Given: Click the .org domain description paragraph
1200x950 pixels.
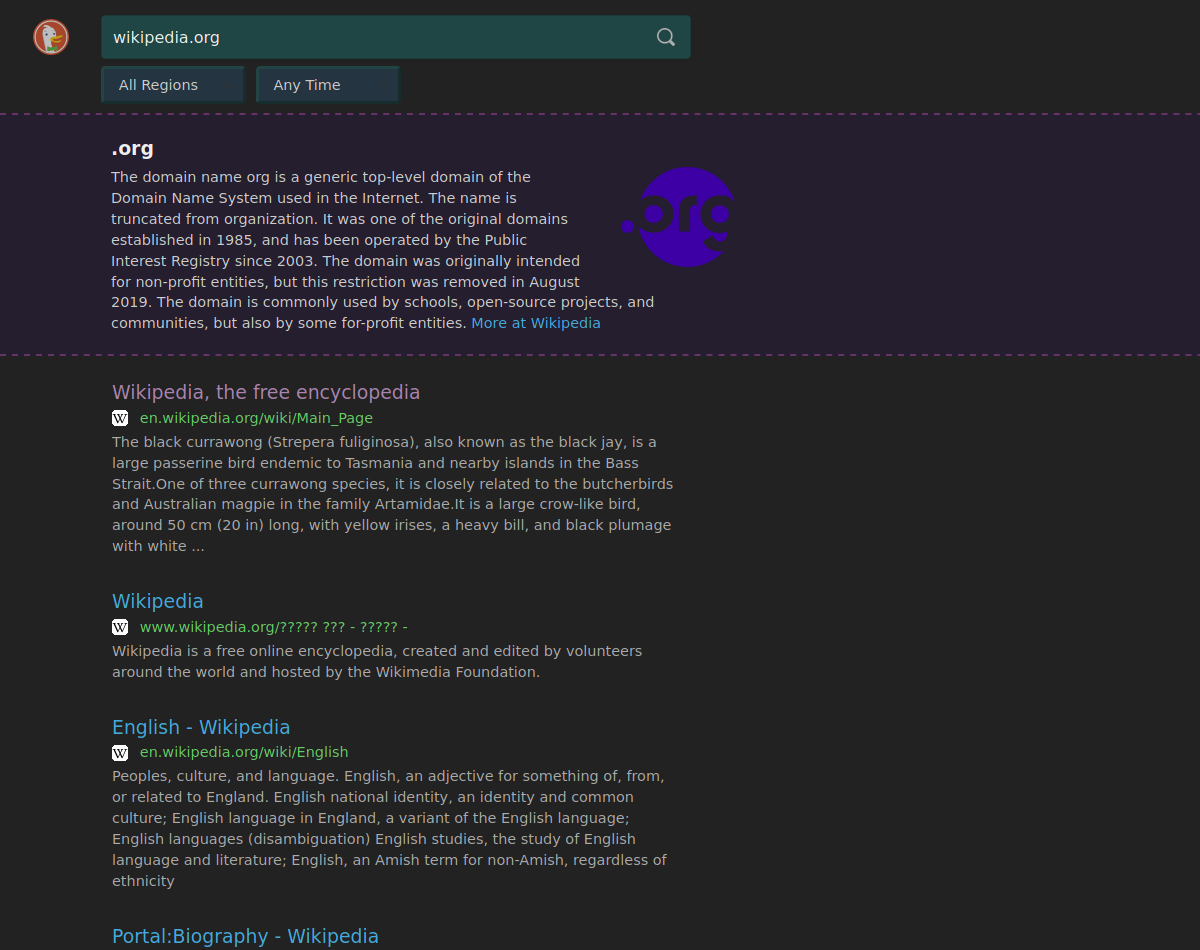Looking at the screenshot, I should click(x=383, y=250).
